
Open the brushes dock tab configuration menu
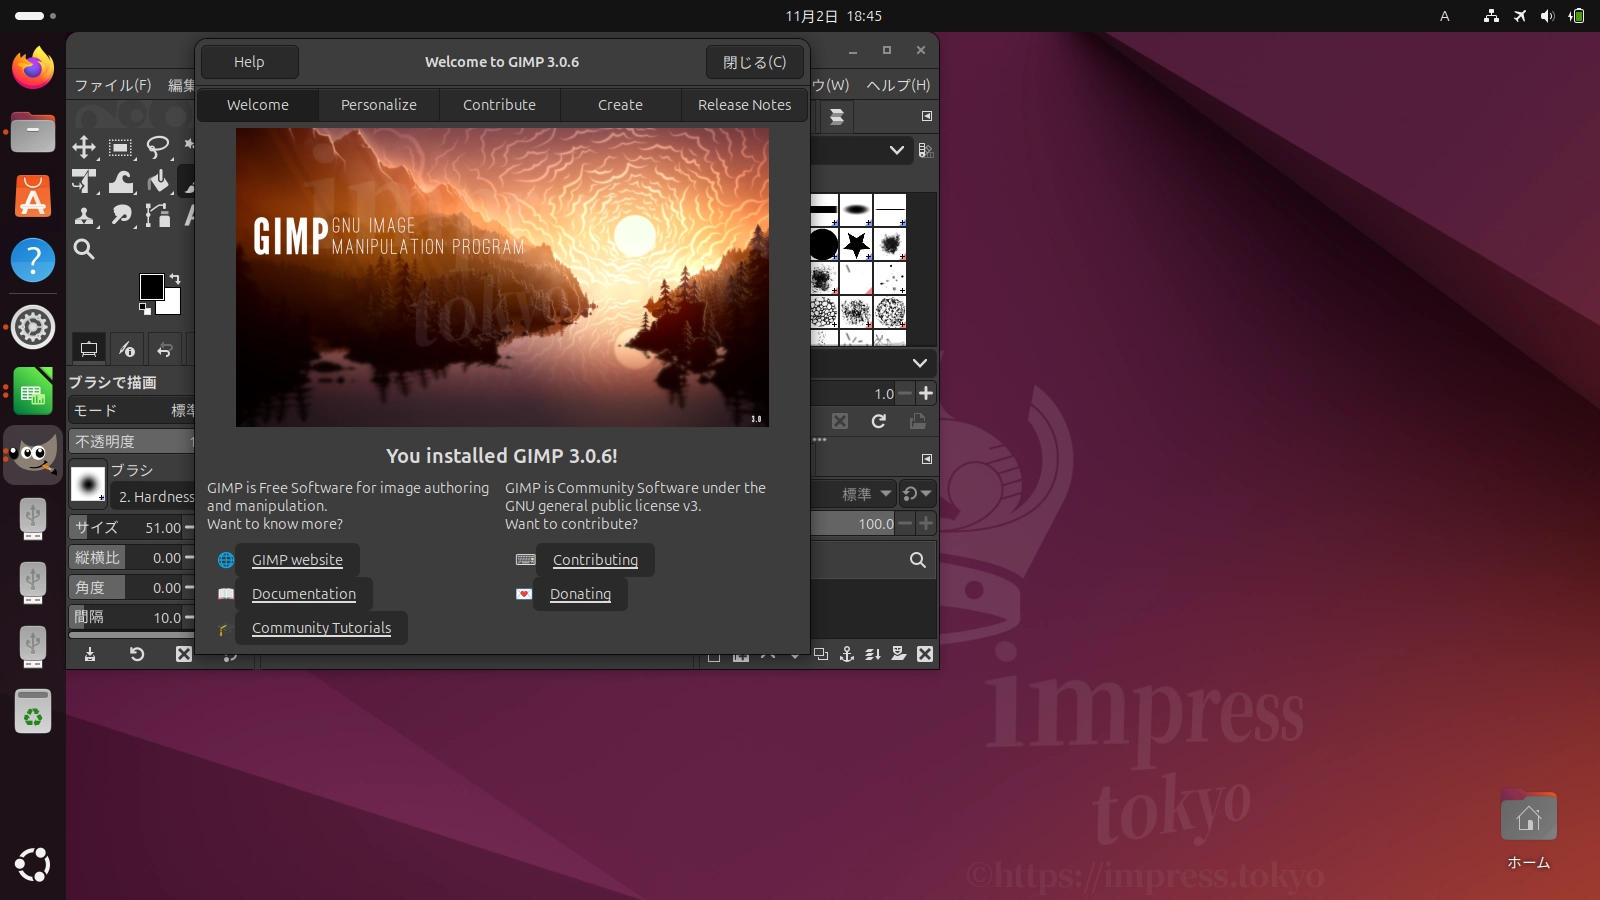pyautogui.click(x=927, y=117)
